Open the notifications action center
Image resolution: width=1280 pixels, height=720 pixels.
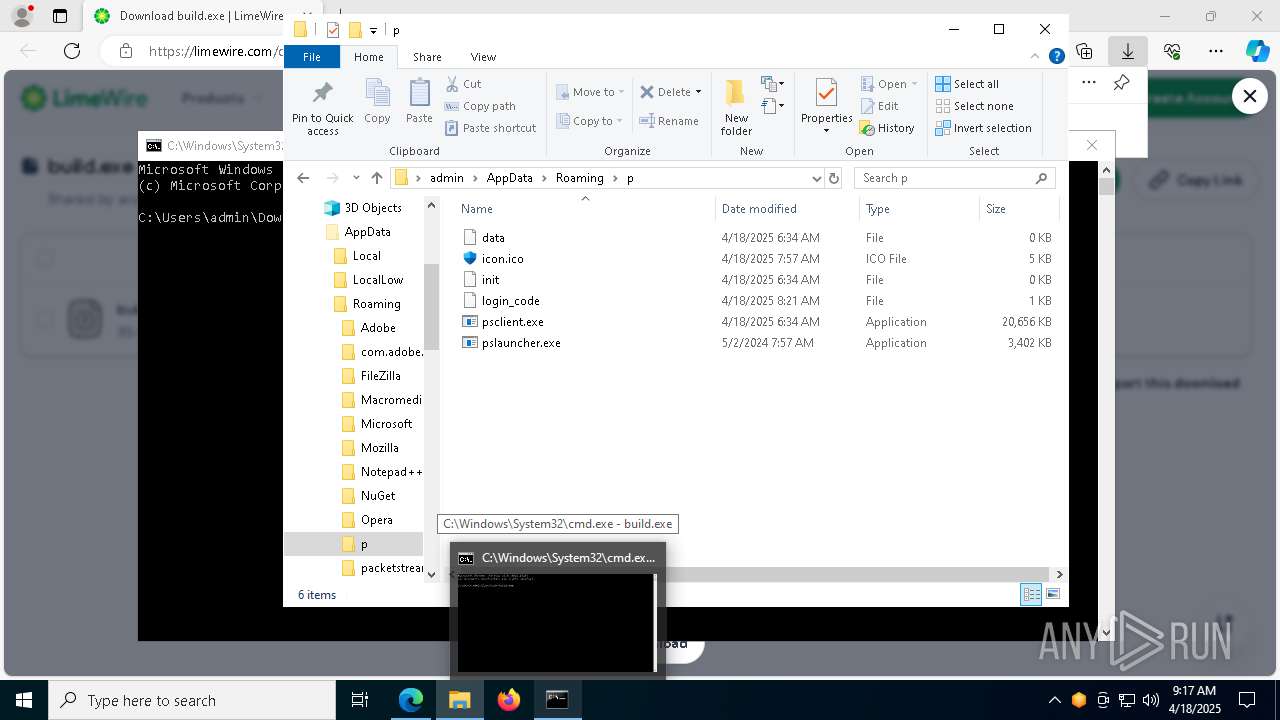coord(1247,700)
